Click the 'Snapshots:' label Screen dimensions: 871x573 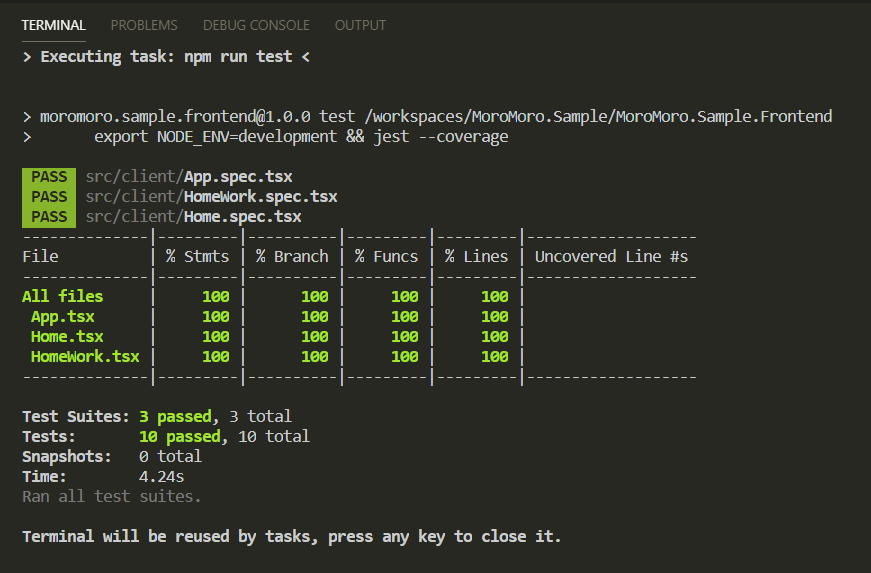point(67,456)
